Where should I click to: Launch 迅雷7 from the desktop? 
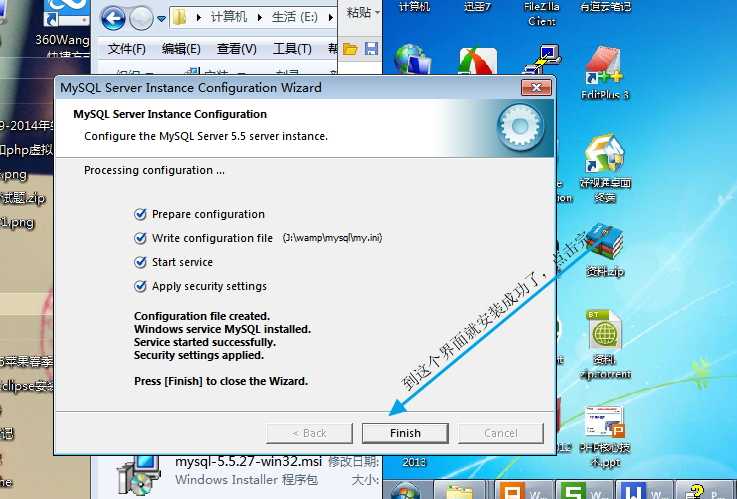pyautogui.click(x=477, y=7)
